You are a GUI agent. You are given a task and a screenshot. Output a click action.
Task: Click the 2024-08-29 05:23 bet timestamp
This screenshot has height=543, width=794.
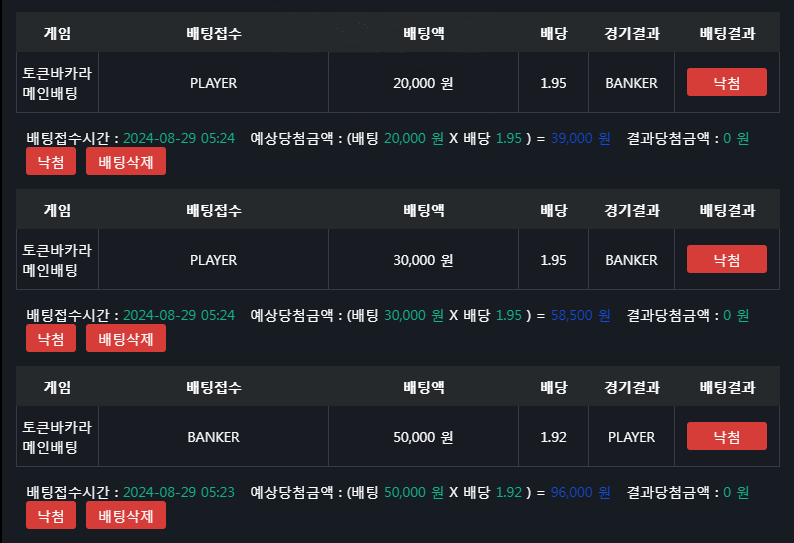179,492
